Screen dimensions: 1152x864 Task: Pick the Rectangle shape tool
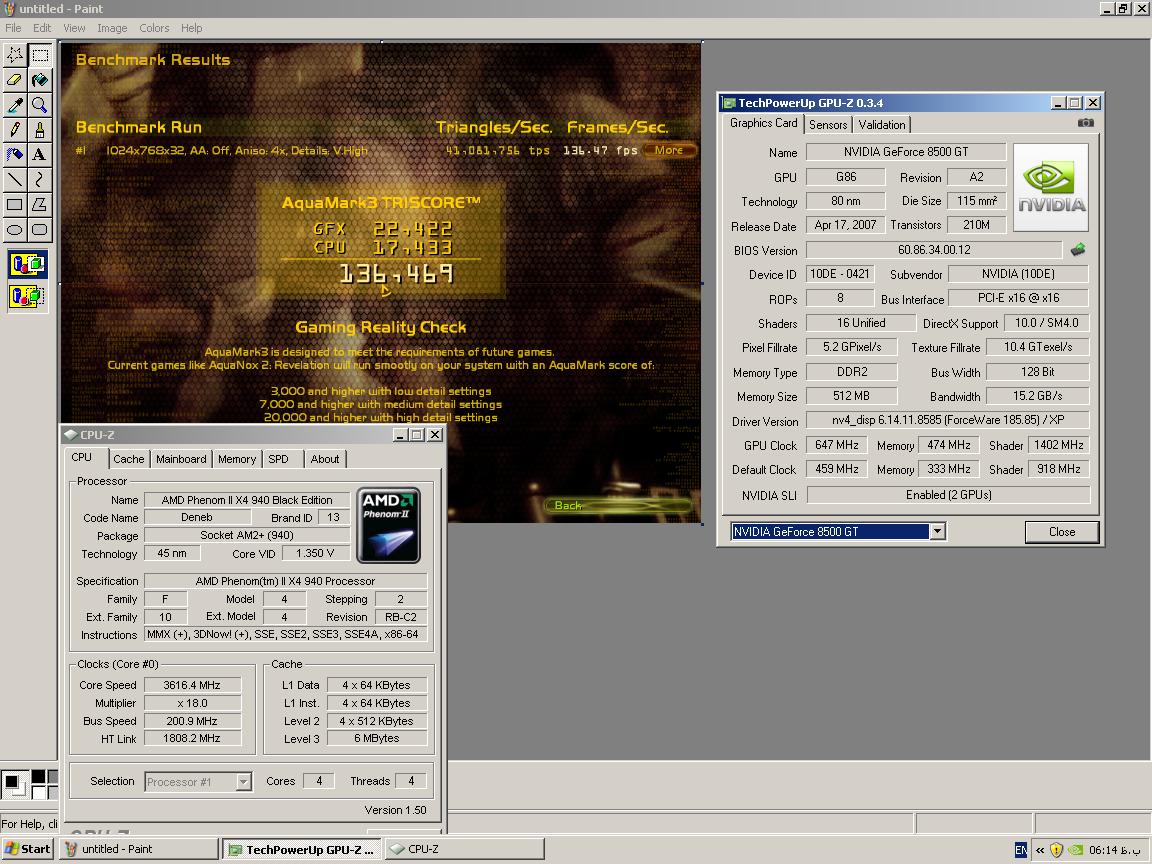point(15,205)
